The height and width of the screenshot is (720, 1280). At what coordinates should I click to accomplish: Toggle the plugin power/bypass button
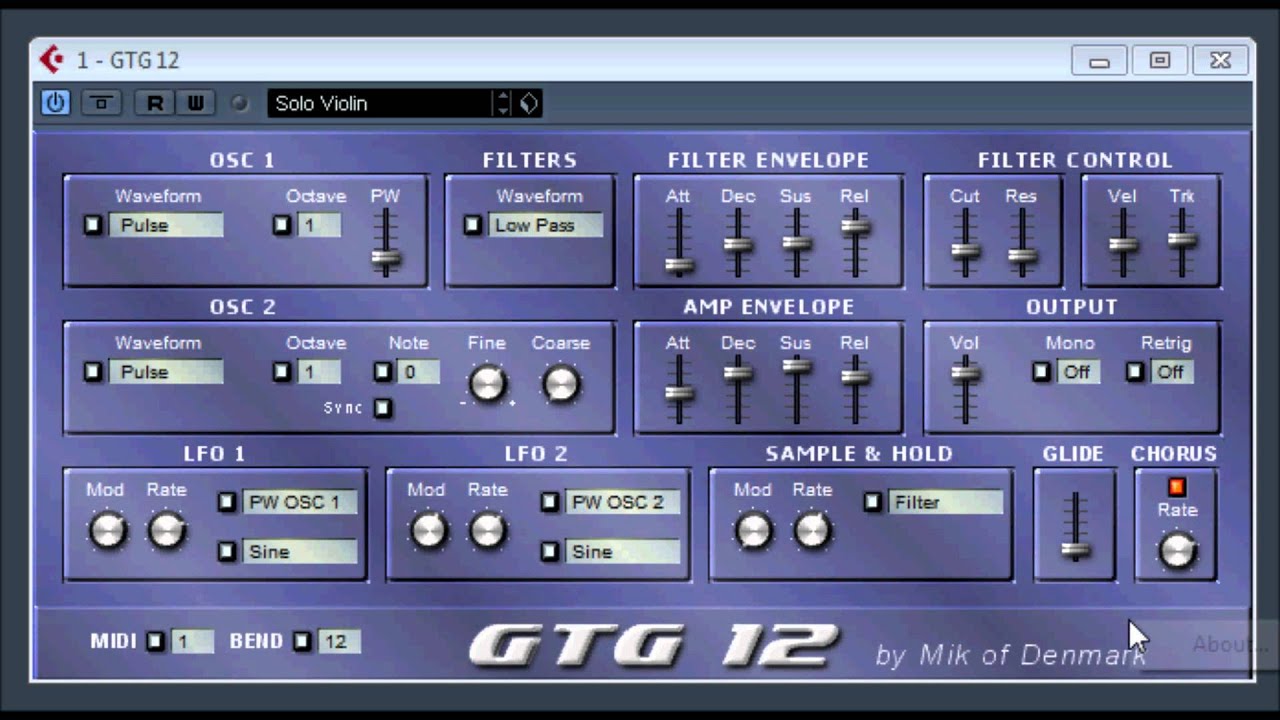click(x=55, y=102)
